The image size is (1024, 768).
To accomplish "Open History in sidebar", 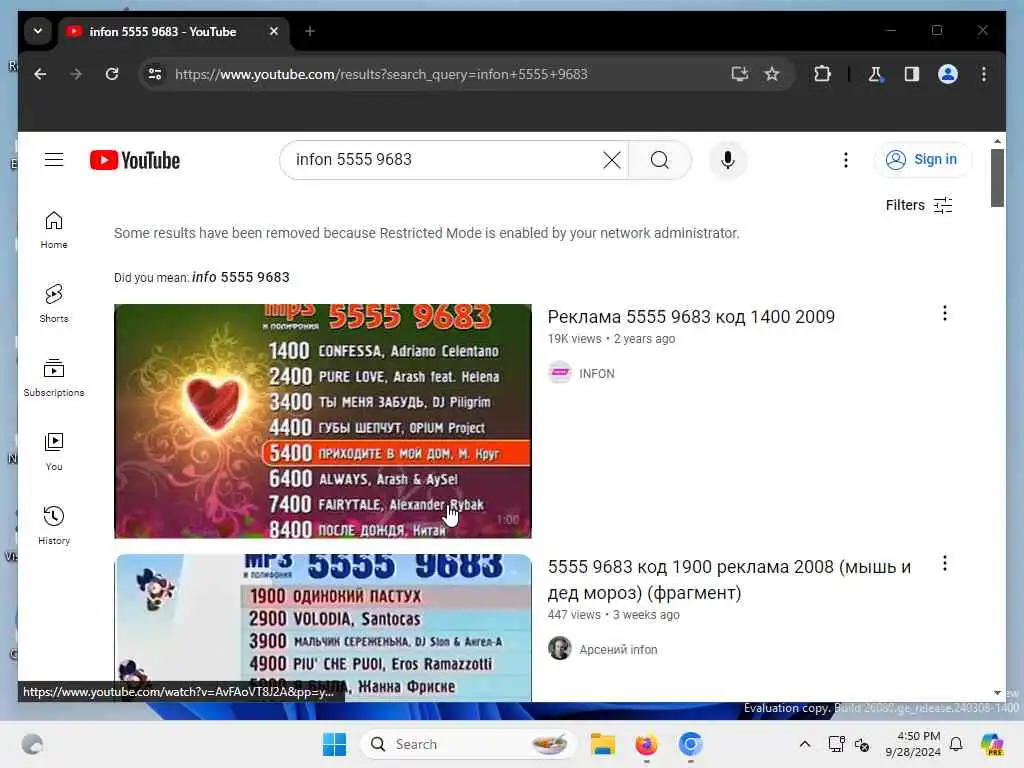I will tap(54, 526).
